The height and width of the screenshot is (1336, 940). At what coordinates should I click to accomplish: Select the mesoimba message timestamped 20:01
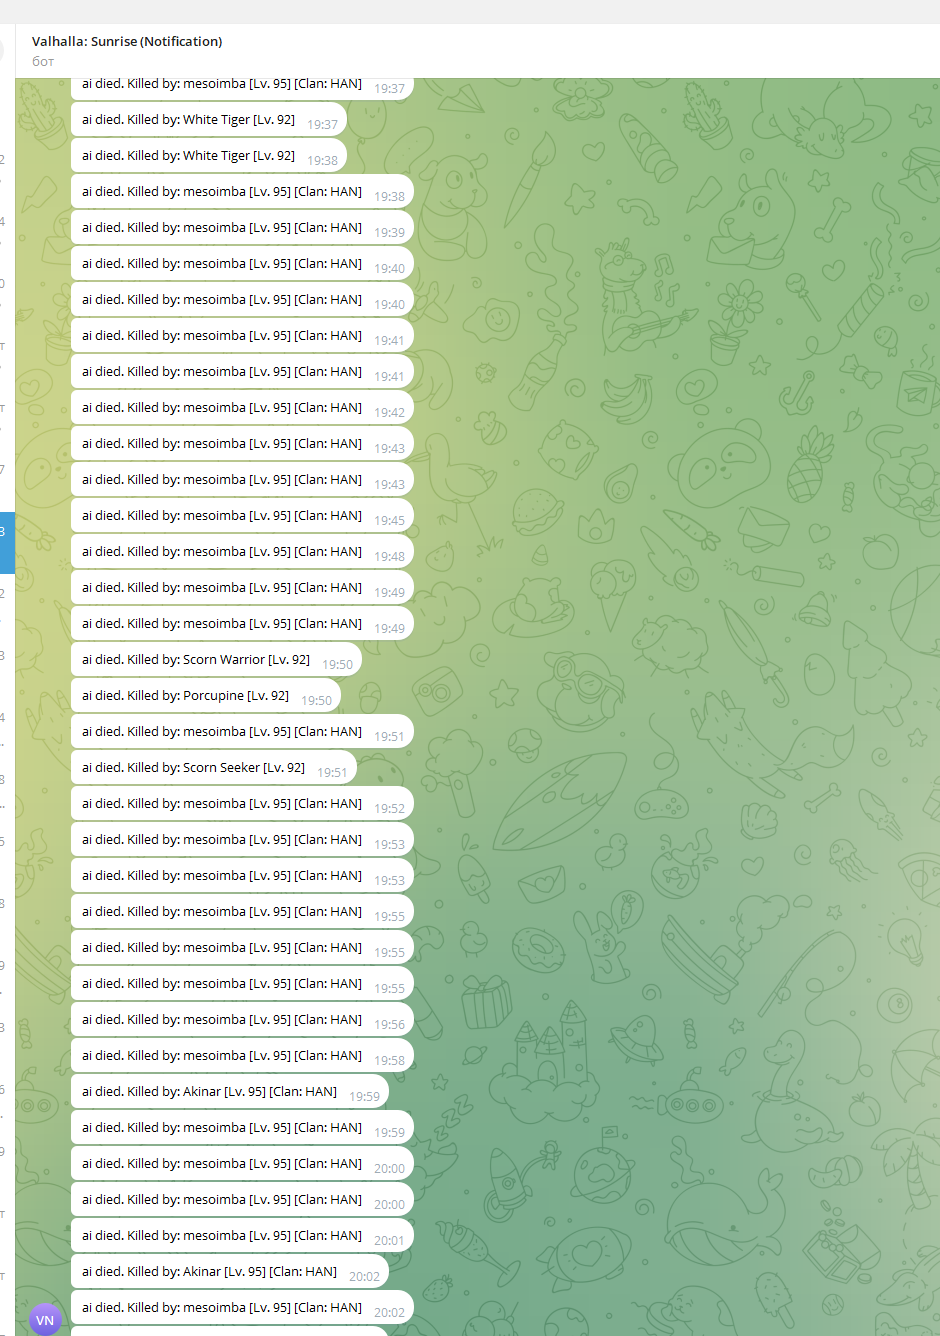[x=241, y=1236]
